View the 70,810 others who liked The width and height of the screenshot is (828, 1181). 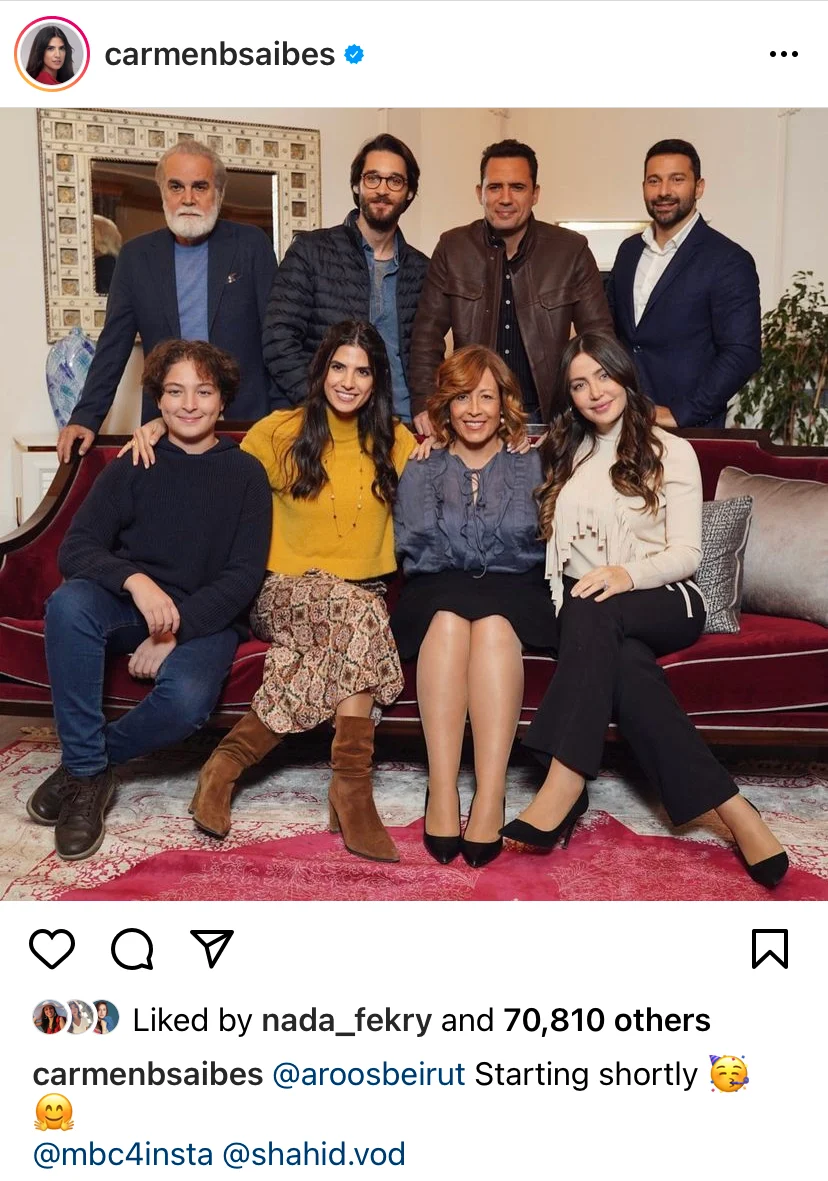pos(606,1021)
